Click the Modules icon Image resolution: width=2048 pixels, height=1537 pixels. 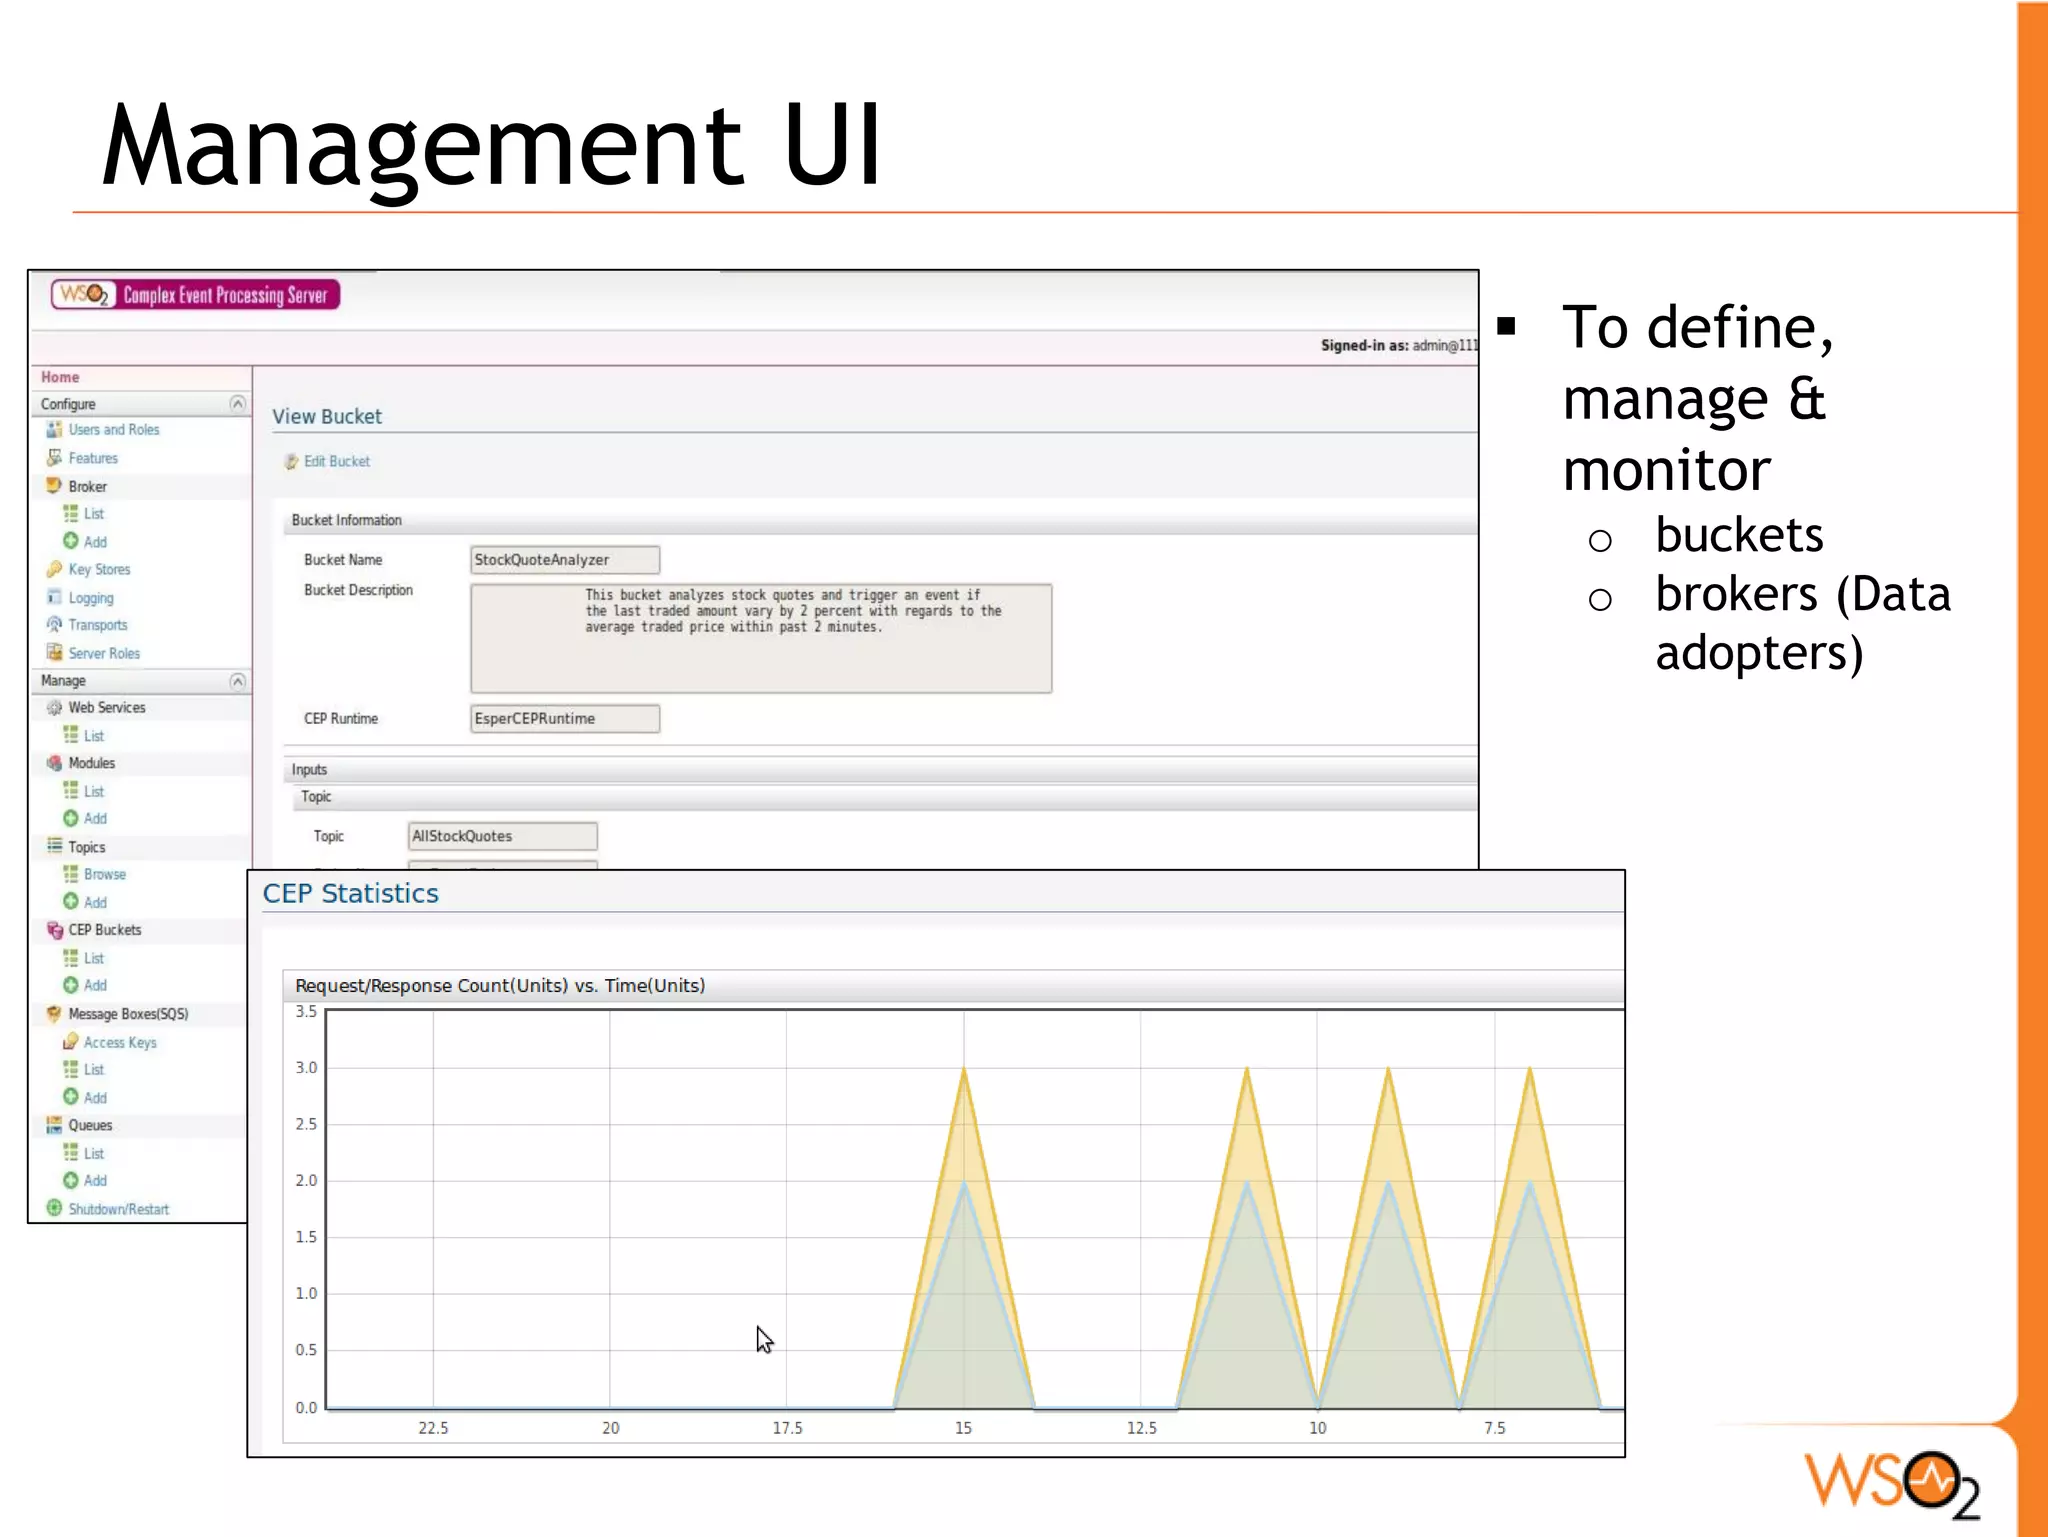[54, 762]
